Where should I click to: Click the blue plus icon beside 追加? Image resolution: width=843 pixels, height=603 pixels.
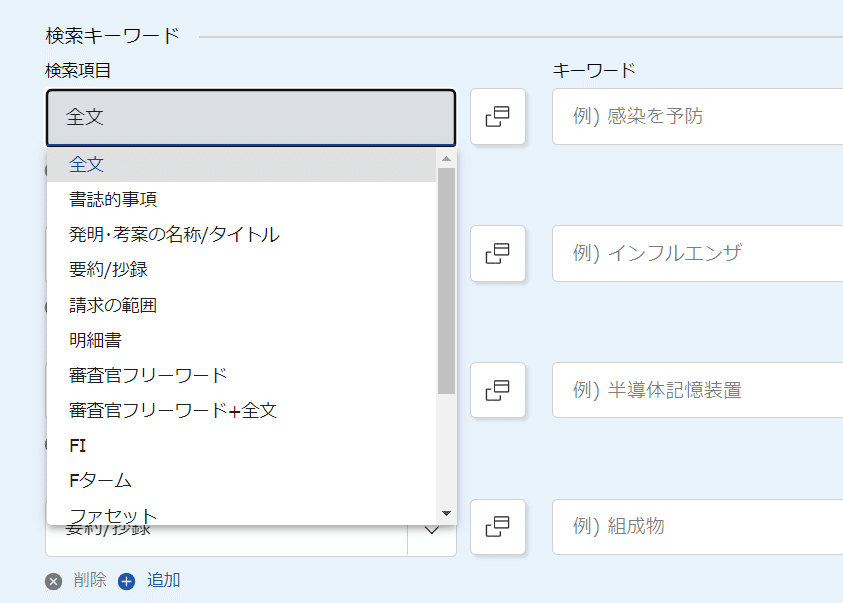click(x=124, y=580)
